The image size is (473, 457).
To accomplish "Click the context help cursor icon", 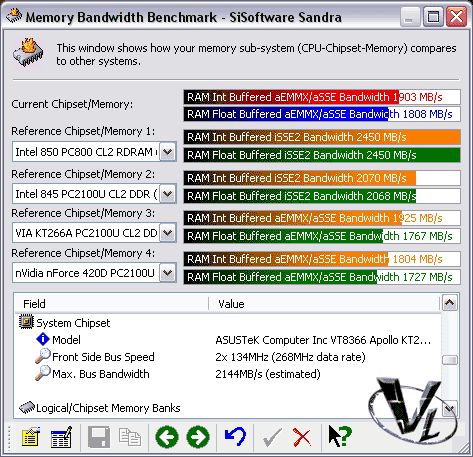I will 340,436.
